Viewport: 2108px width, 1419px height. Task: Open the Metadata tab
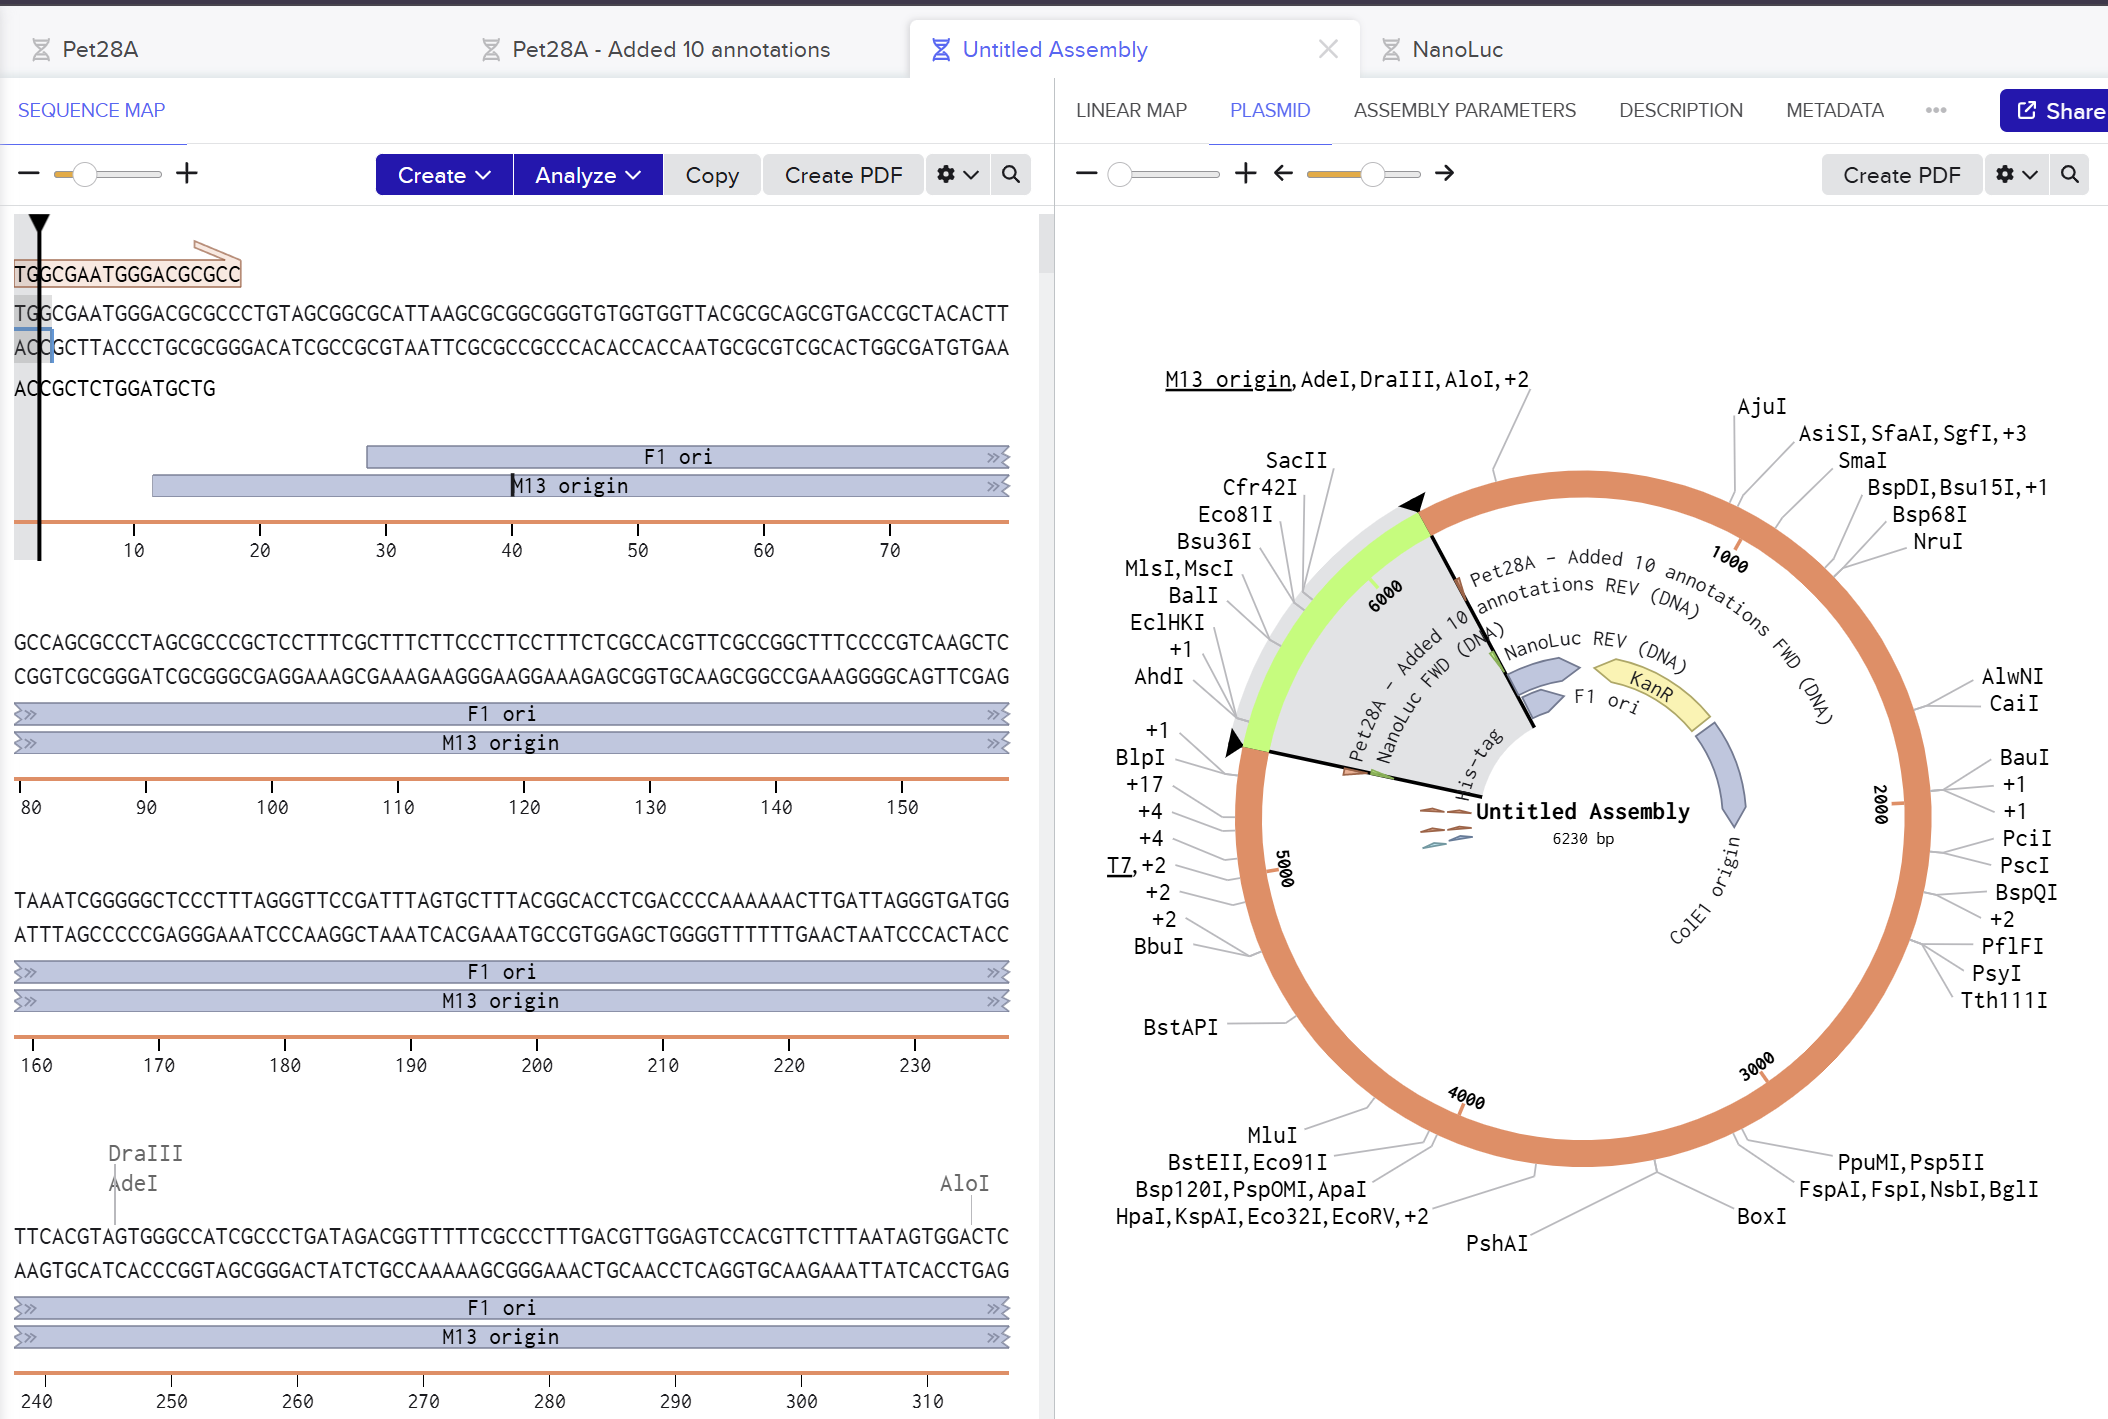(1834, 110)
